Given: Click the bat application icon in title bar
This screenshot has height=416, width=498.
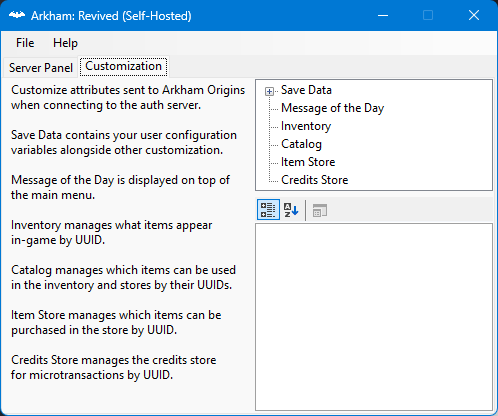Looking at the screenshot, I should [x=17, y=15].
